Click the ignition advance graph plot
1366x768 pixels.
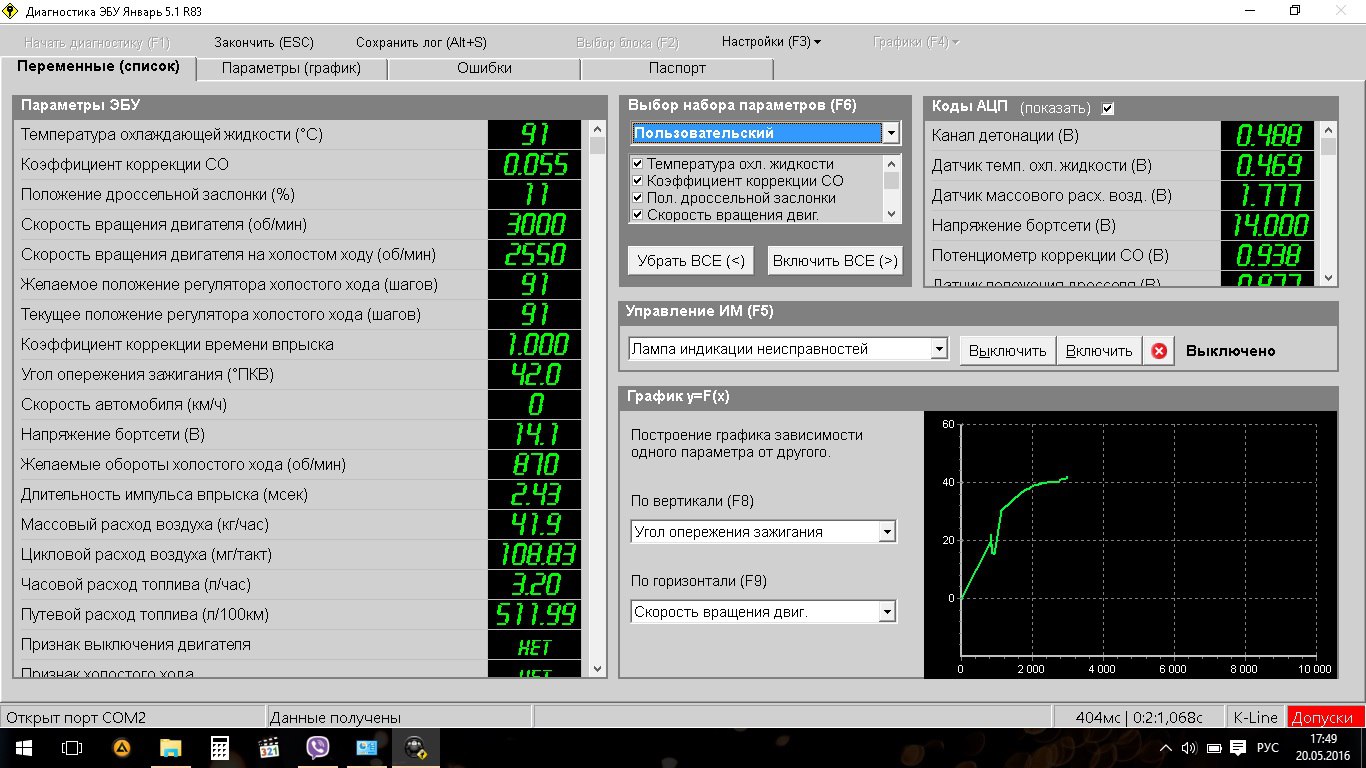tap(1131, 544)
